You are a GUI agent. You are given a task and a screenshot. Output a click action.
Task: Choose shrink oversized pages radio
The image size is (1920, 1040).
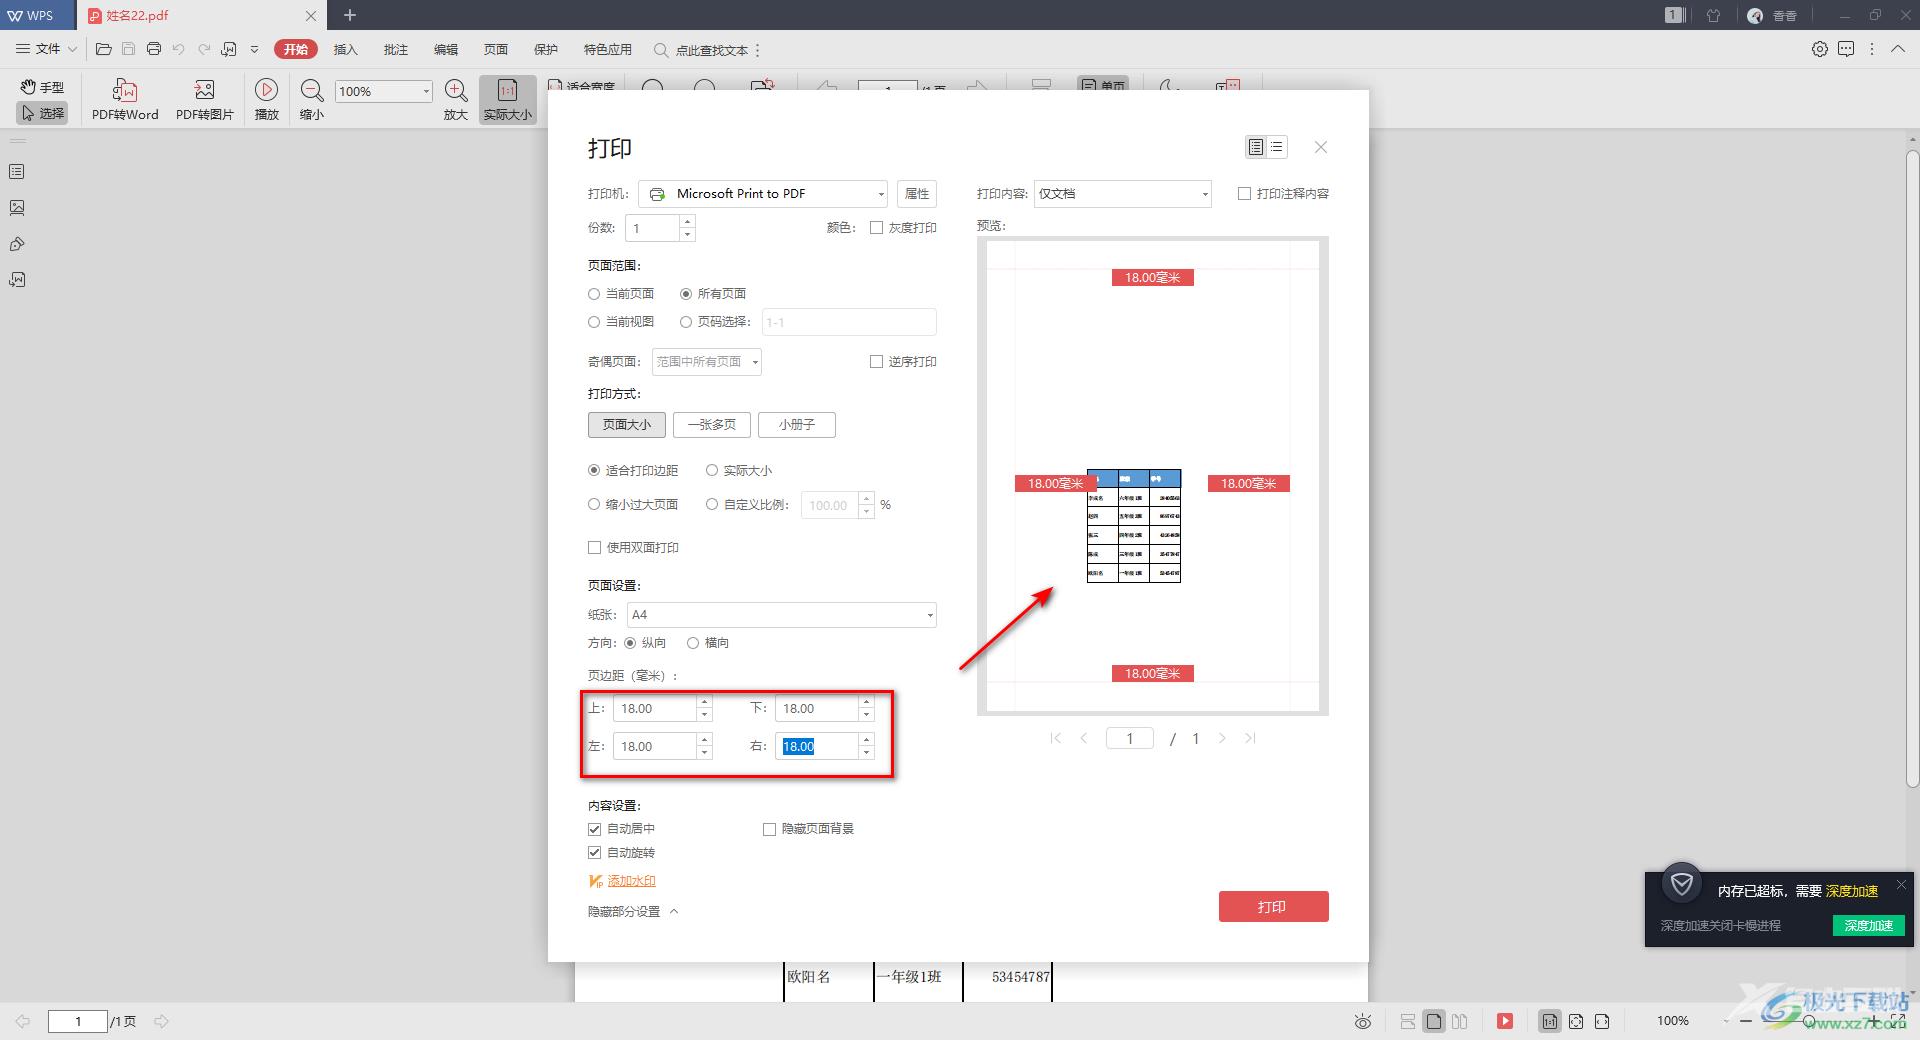pyautogui.click(x=594, y=505)
